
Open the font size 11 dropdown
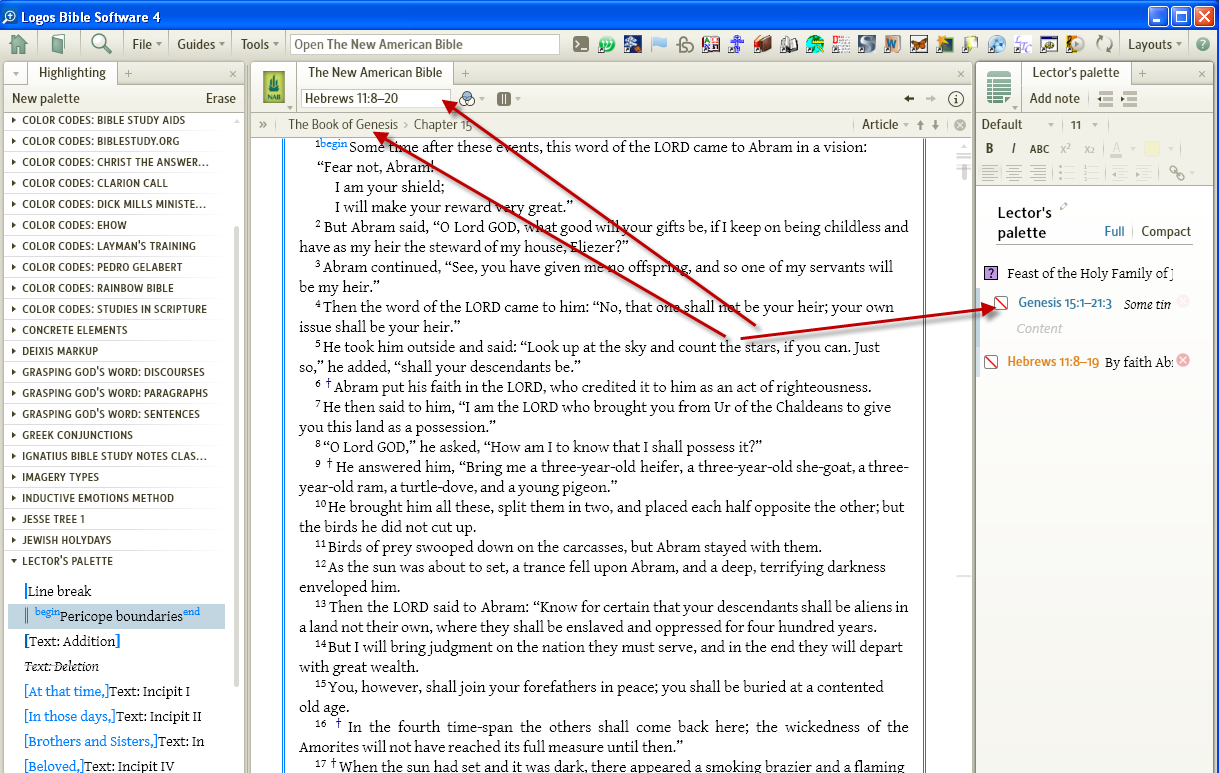pyautogui.click(x=1084, y=125)
